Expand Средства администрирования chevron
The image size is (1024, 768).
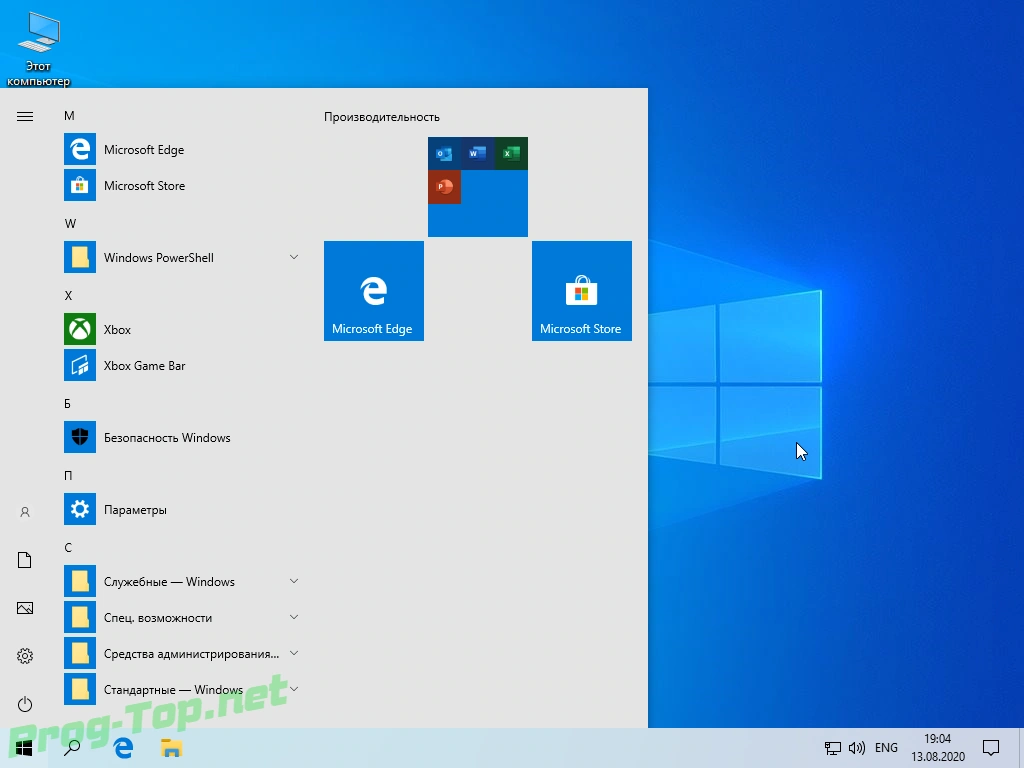pos(294,652)
